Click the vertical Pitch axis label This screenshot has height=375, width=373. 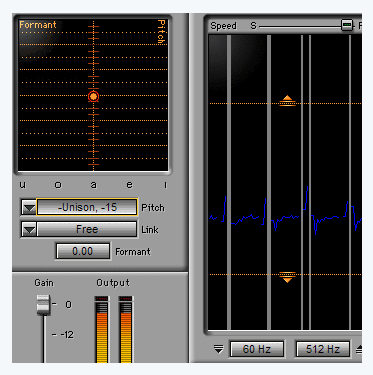tap(161, 32)
